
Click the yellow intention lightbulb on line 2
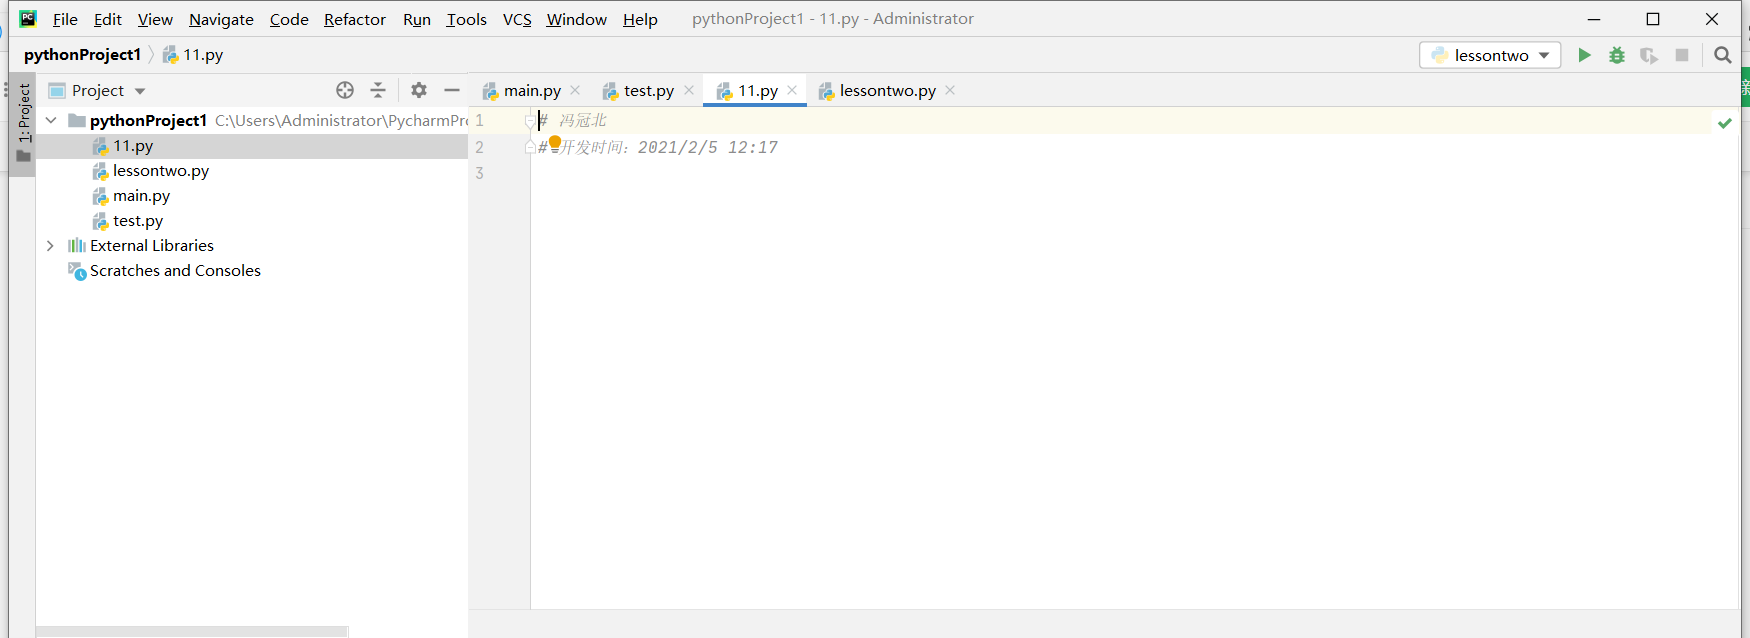coord(555,143)
